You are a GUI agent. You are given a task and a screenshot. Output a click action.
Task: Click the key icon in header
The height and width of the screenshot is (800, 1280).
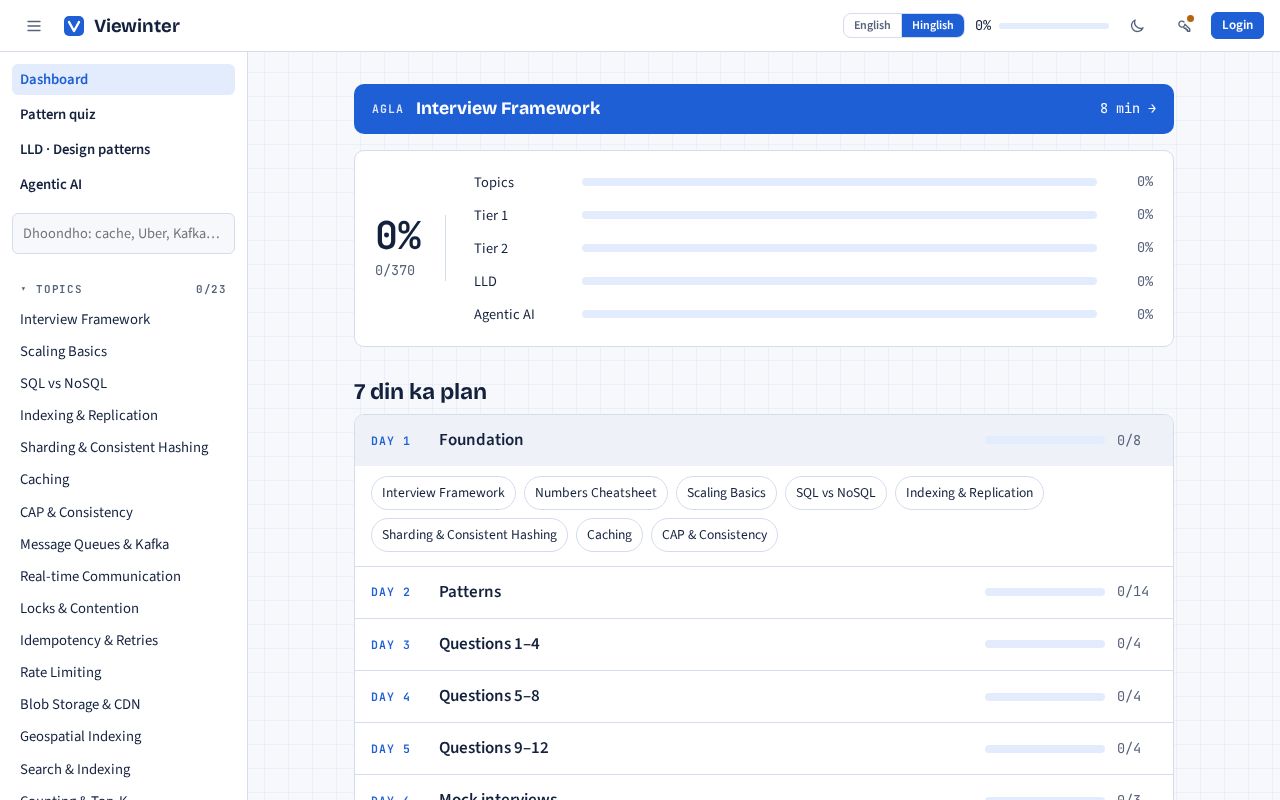click(x=1184, y=26)
